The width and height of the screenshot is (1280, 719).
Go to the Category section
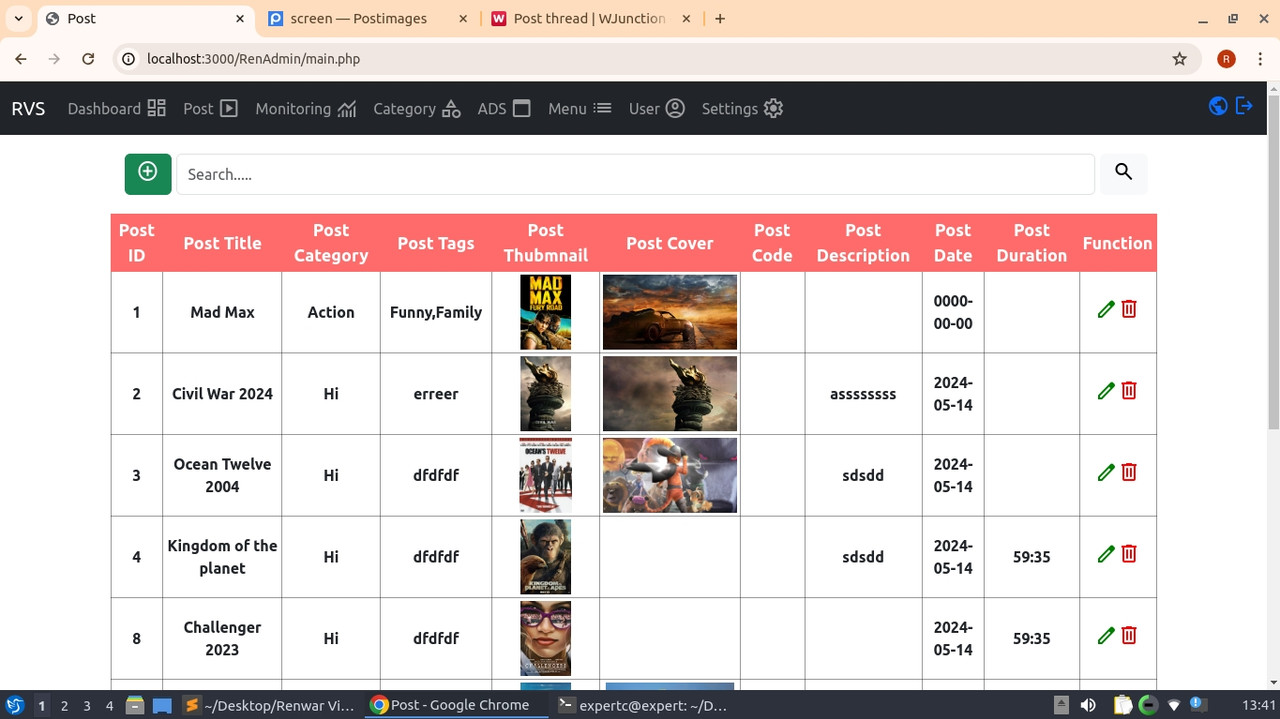click(416, 109)
